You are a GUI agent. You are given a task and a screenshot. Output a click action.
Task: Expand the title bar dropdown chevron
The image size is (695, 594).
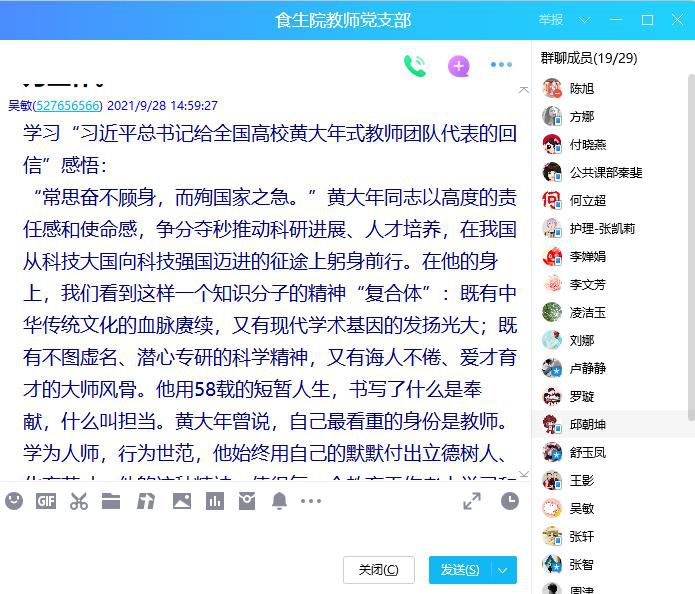click(585, 20)
